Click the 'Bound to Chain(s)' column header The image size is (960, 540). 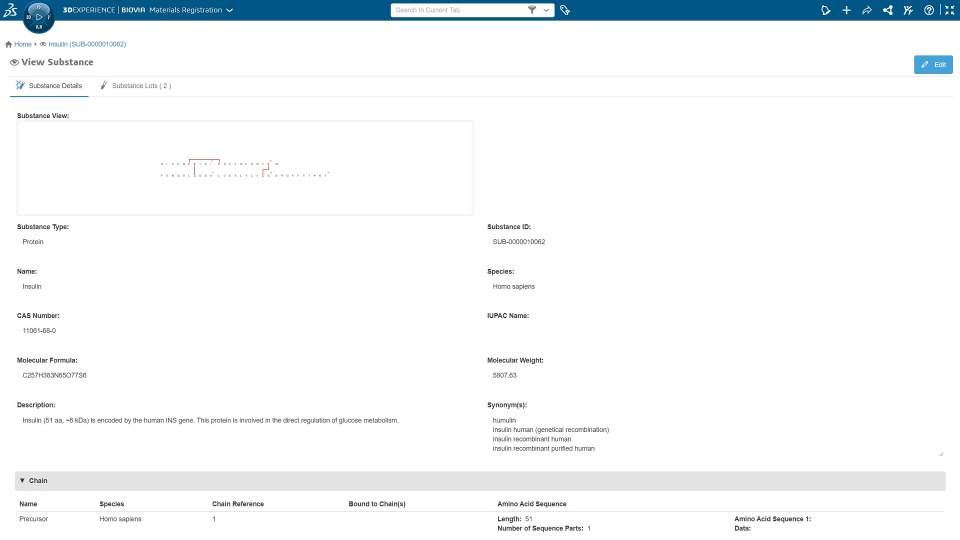point(377,504)
